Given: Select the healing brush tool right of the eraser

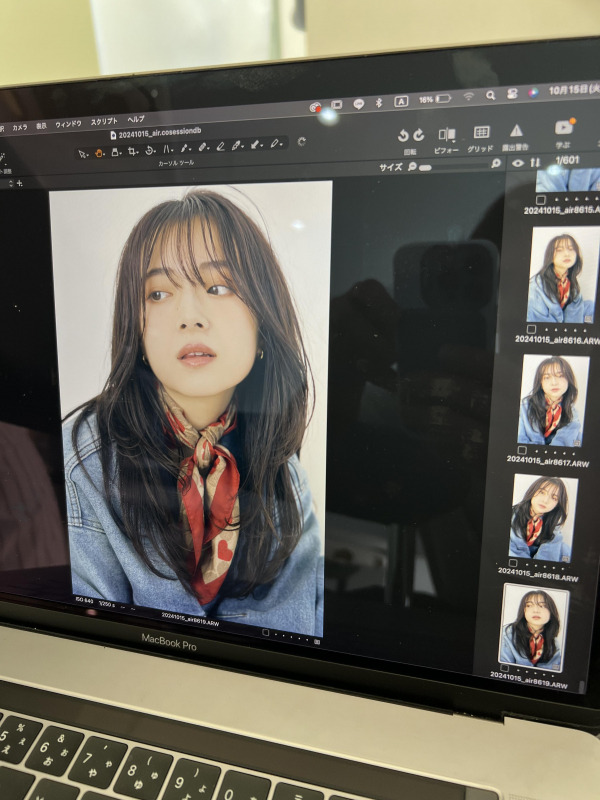Looking at the screenshot, I should pyautogui.click(x=237, y=146).
